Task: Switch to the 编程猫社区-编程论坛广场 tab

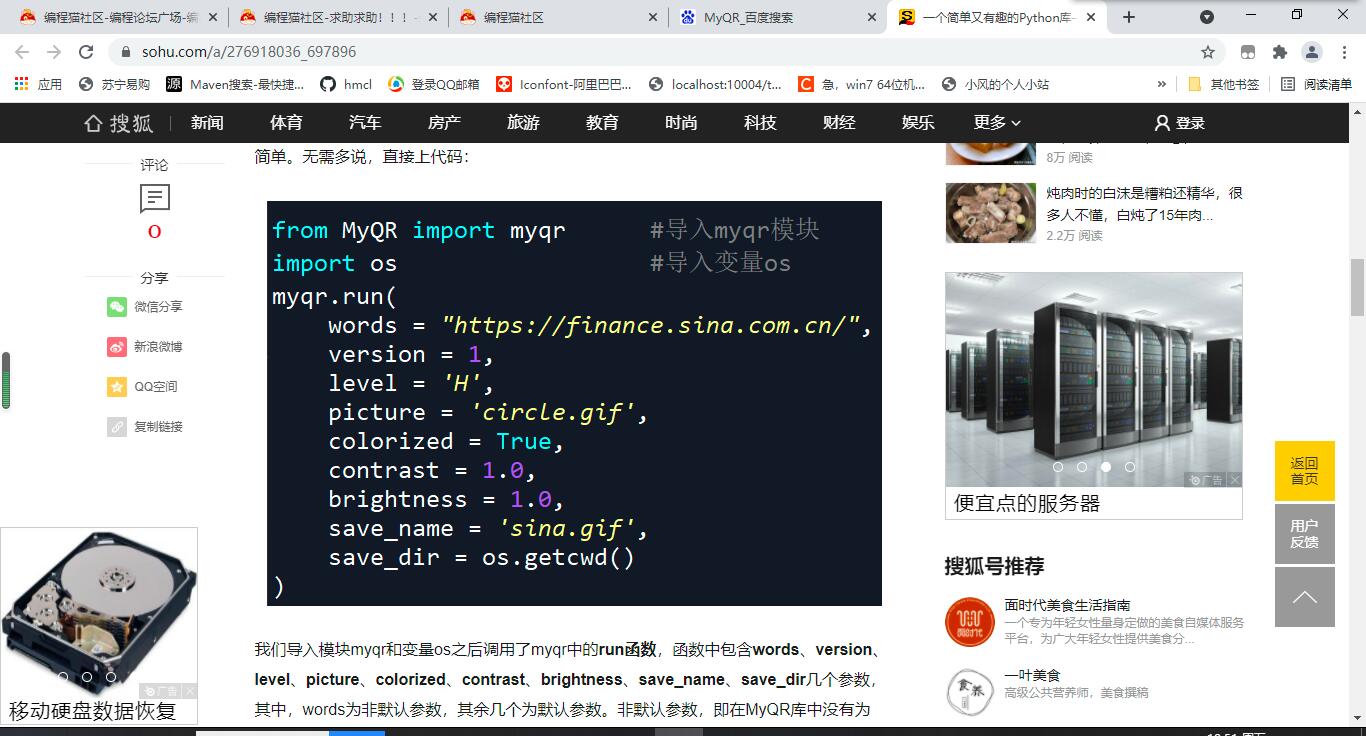Action: (109, 17)
